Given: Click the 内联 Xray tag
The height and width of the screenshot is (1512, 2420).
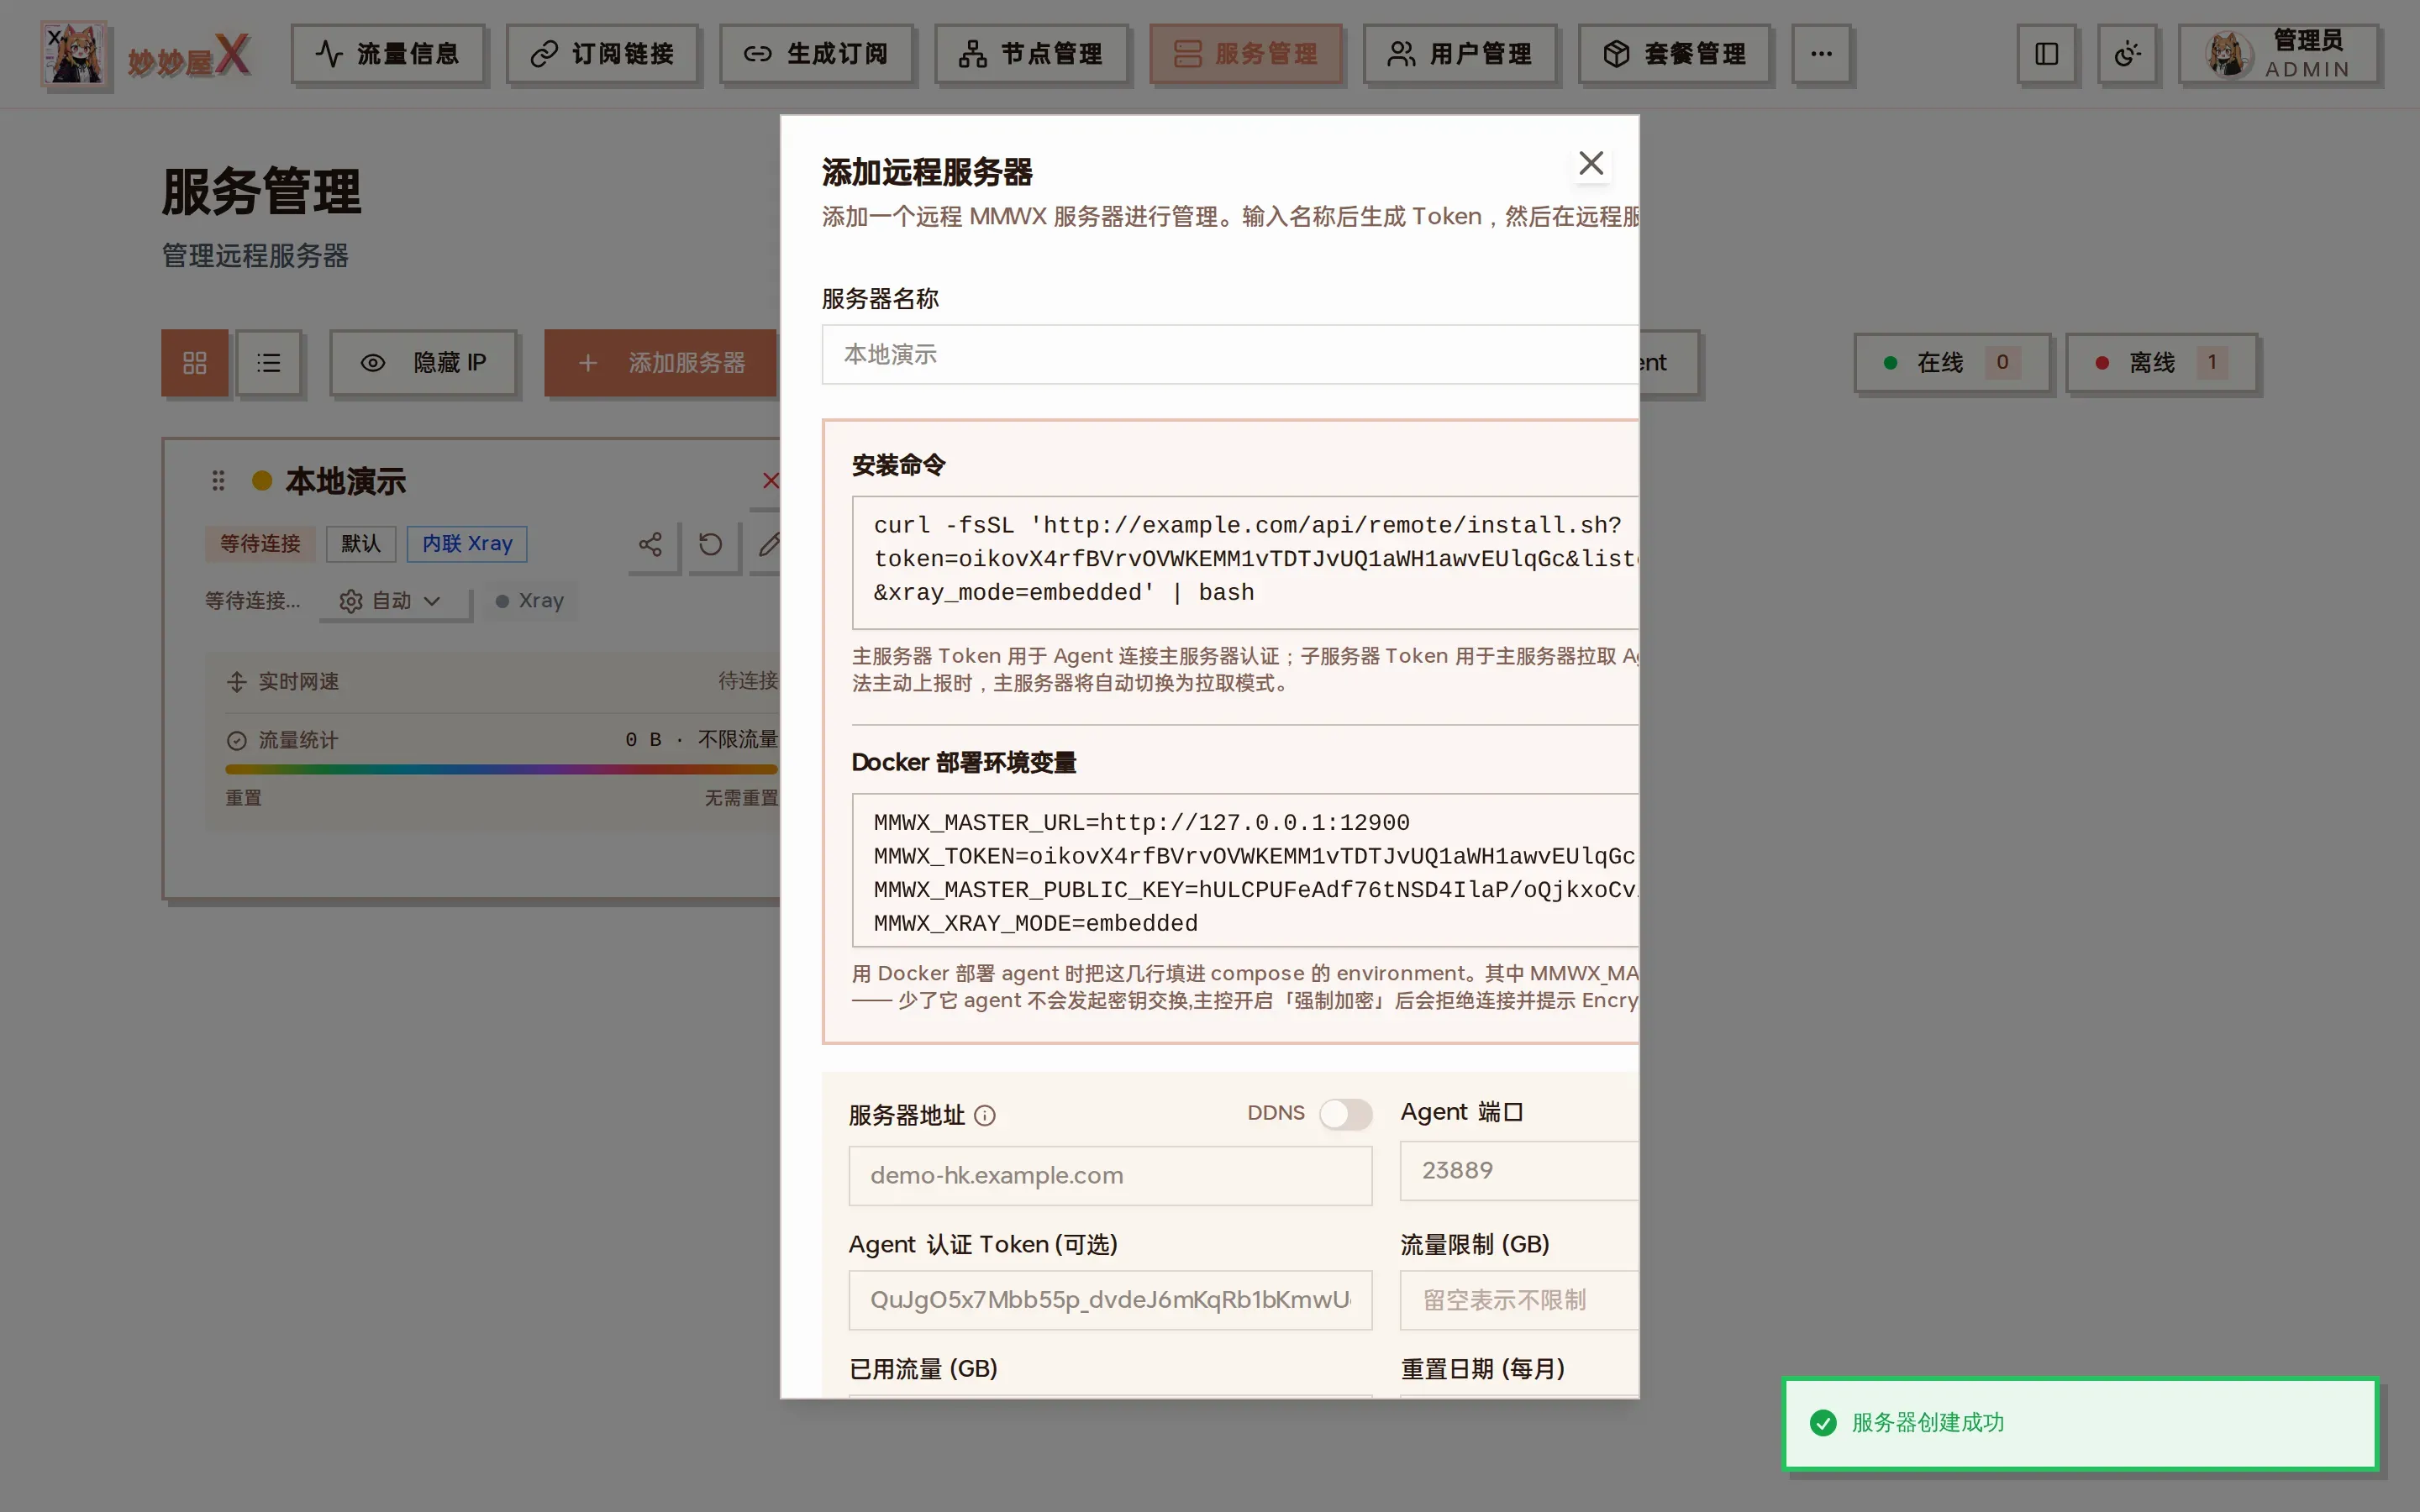Looking at the screenshot, I should (467, 543).
